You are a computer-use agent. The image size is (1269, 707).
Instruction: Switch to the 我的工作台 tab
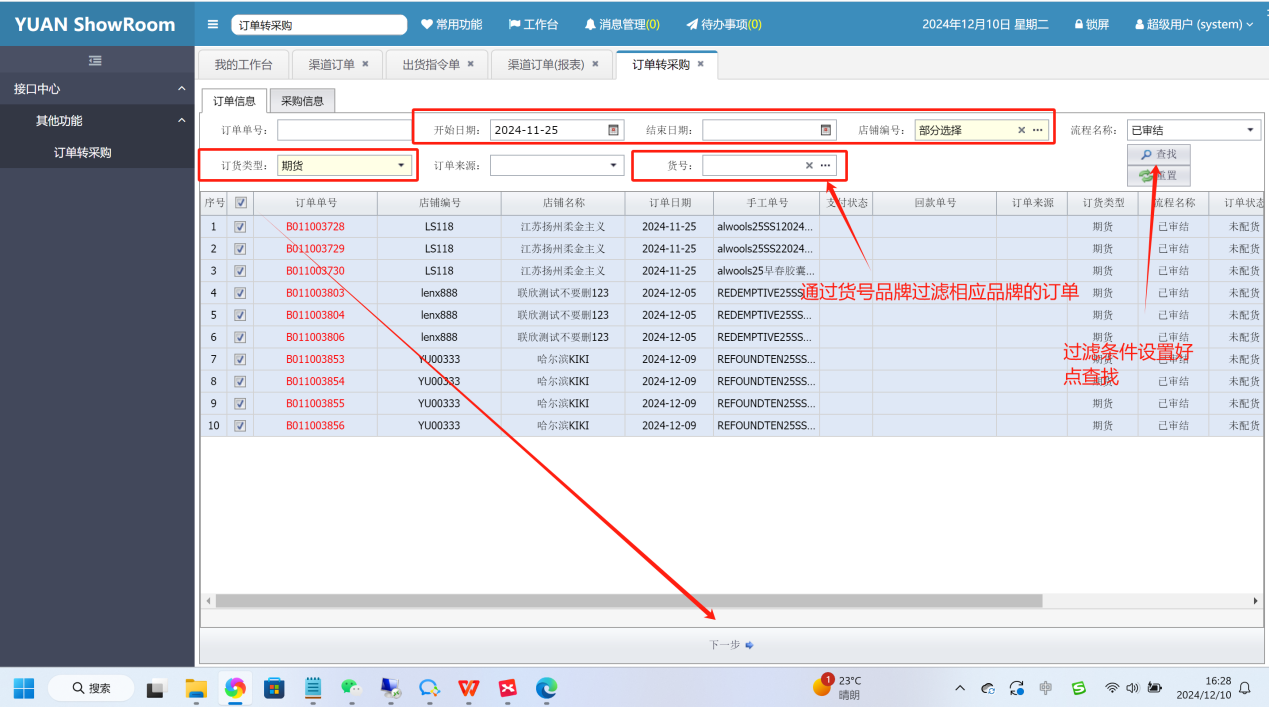coord(243,64)
